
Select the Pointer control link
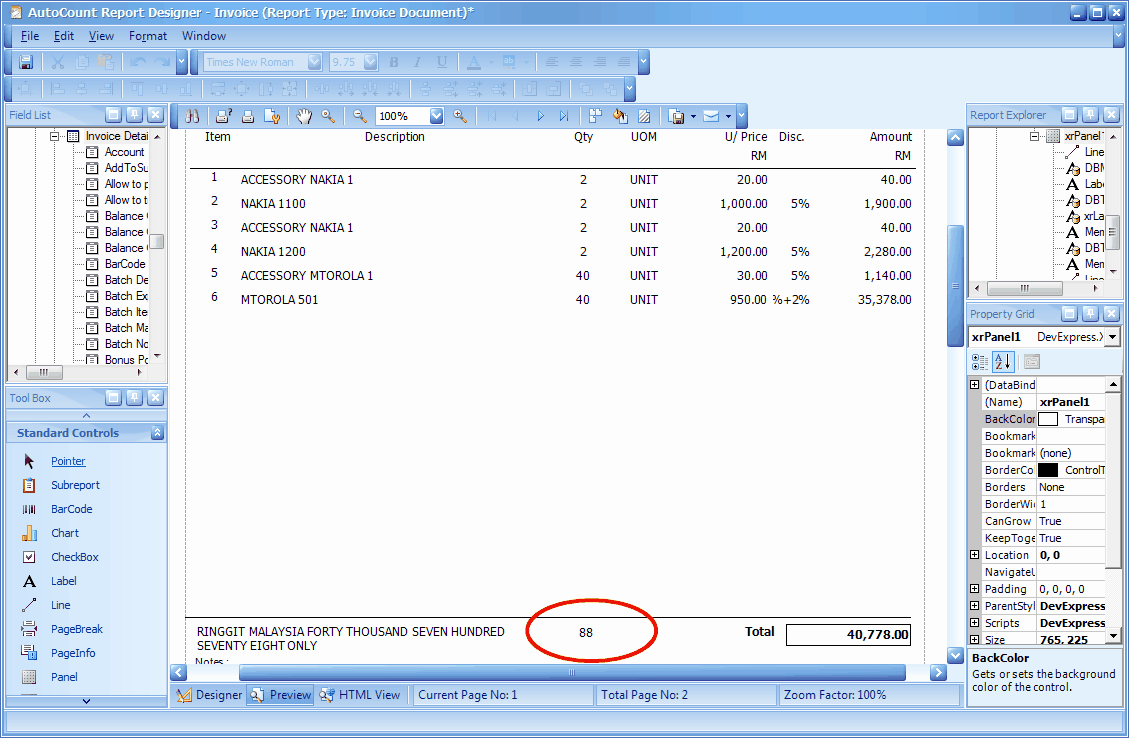coord(67,461)
